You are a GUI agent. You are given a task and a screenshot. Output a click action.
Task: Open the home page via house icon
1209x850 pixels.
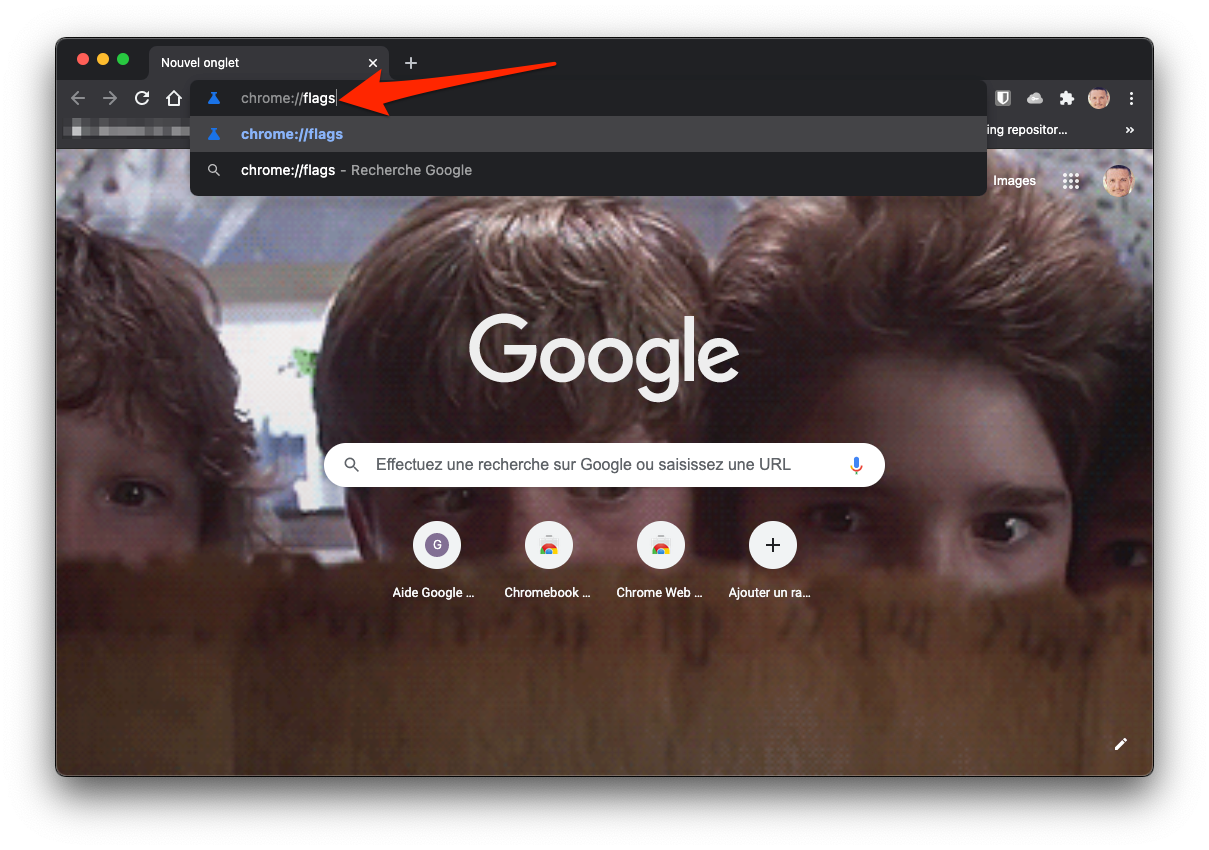point(174,98)
